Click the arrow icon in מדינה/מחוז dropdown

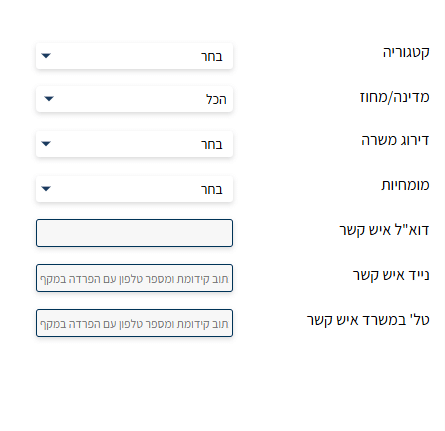(x=49, y=98)
